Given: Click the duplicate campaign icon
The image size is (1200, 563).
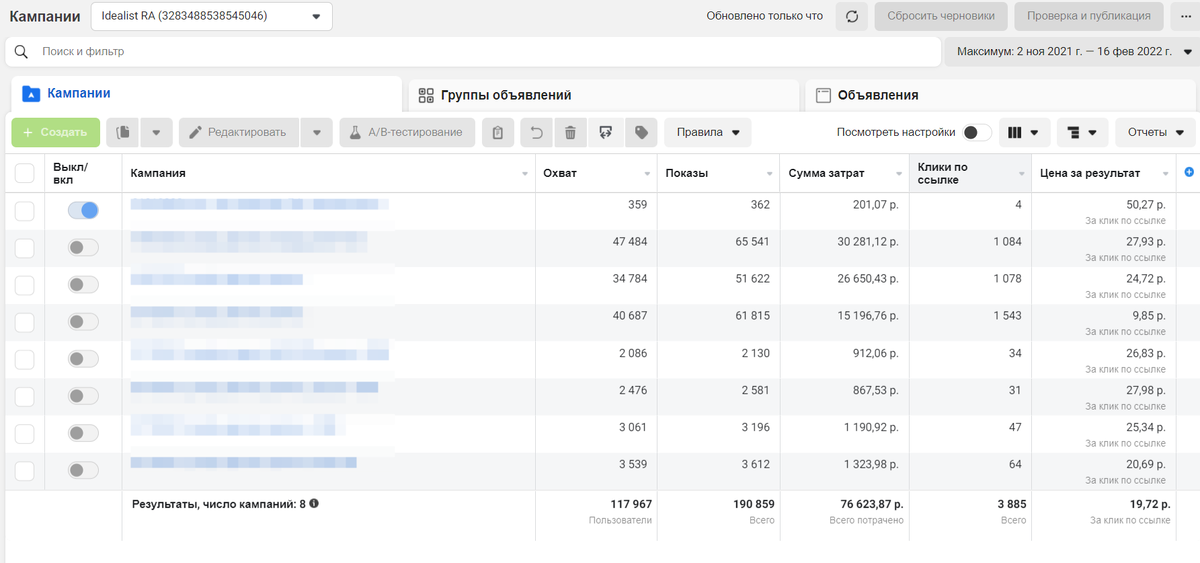Looking at the screenshot, I should tap(124, 132).
